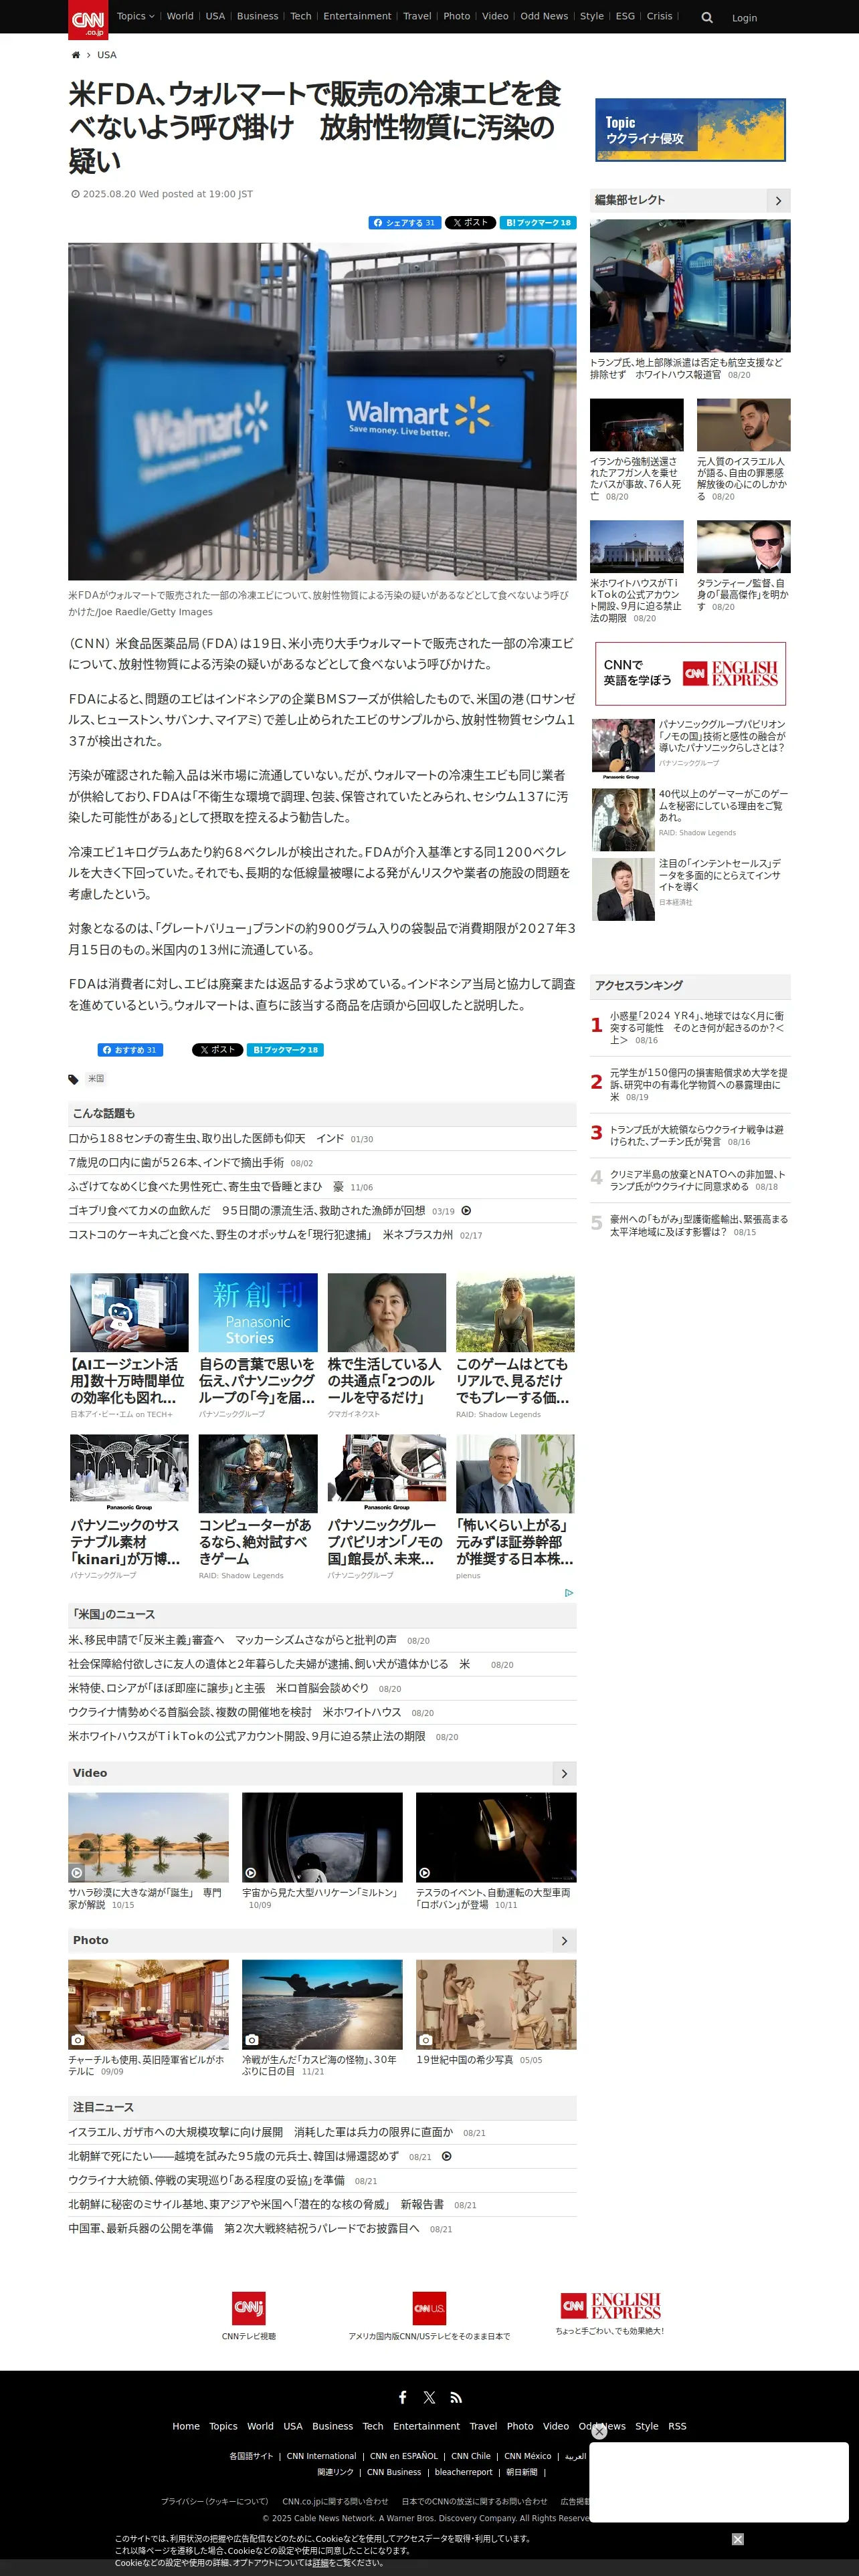Open ranking item 3 Putin story
Viewport: 859px width, 2576px height.
(697, 1135)
